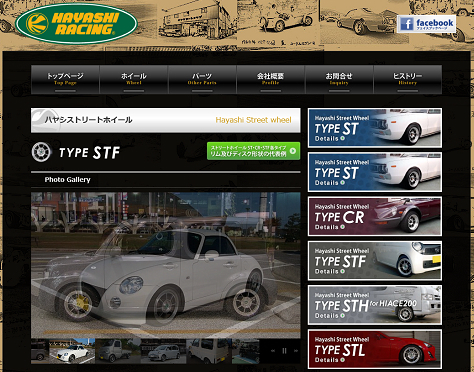Click the main gallery photo
This screenshot has height=372, width=474.
166,265
